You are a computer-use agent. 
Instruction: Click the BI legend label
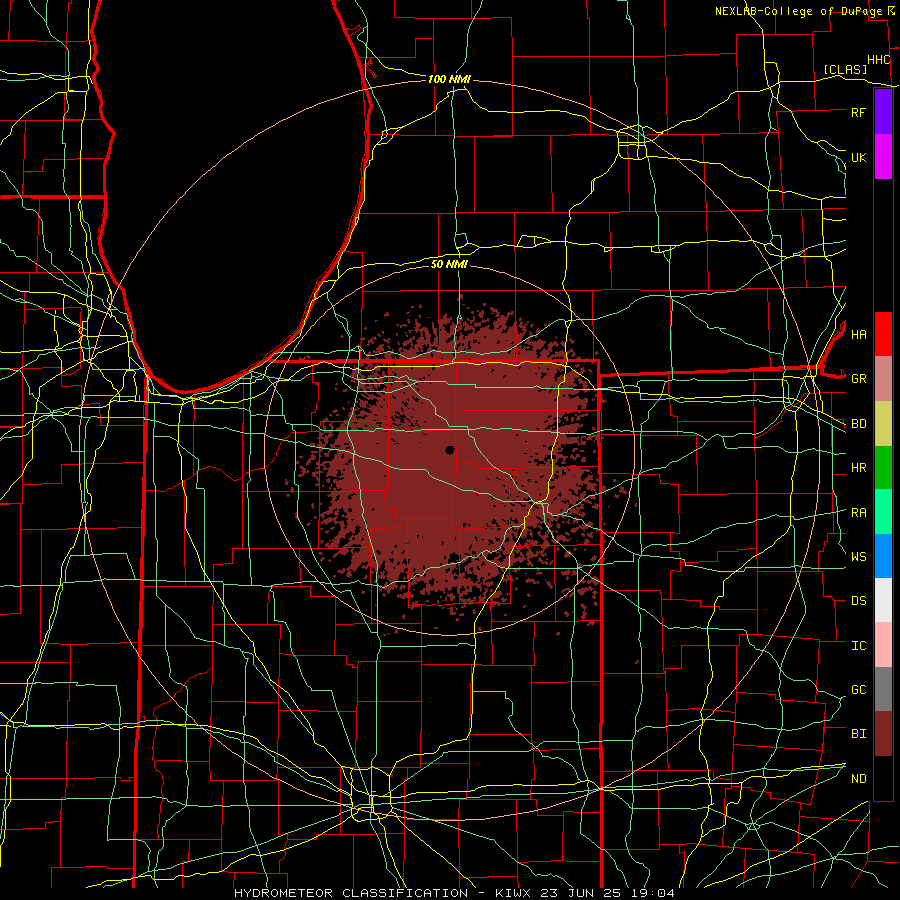858,734
